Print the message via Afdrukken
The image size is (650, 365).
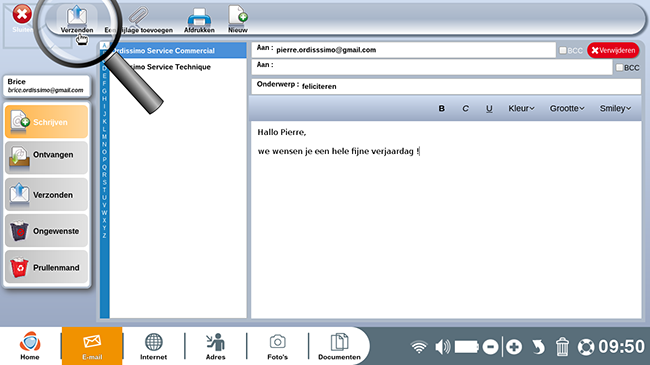(x=199, y=19)
